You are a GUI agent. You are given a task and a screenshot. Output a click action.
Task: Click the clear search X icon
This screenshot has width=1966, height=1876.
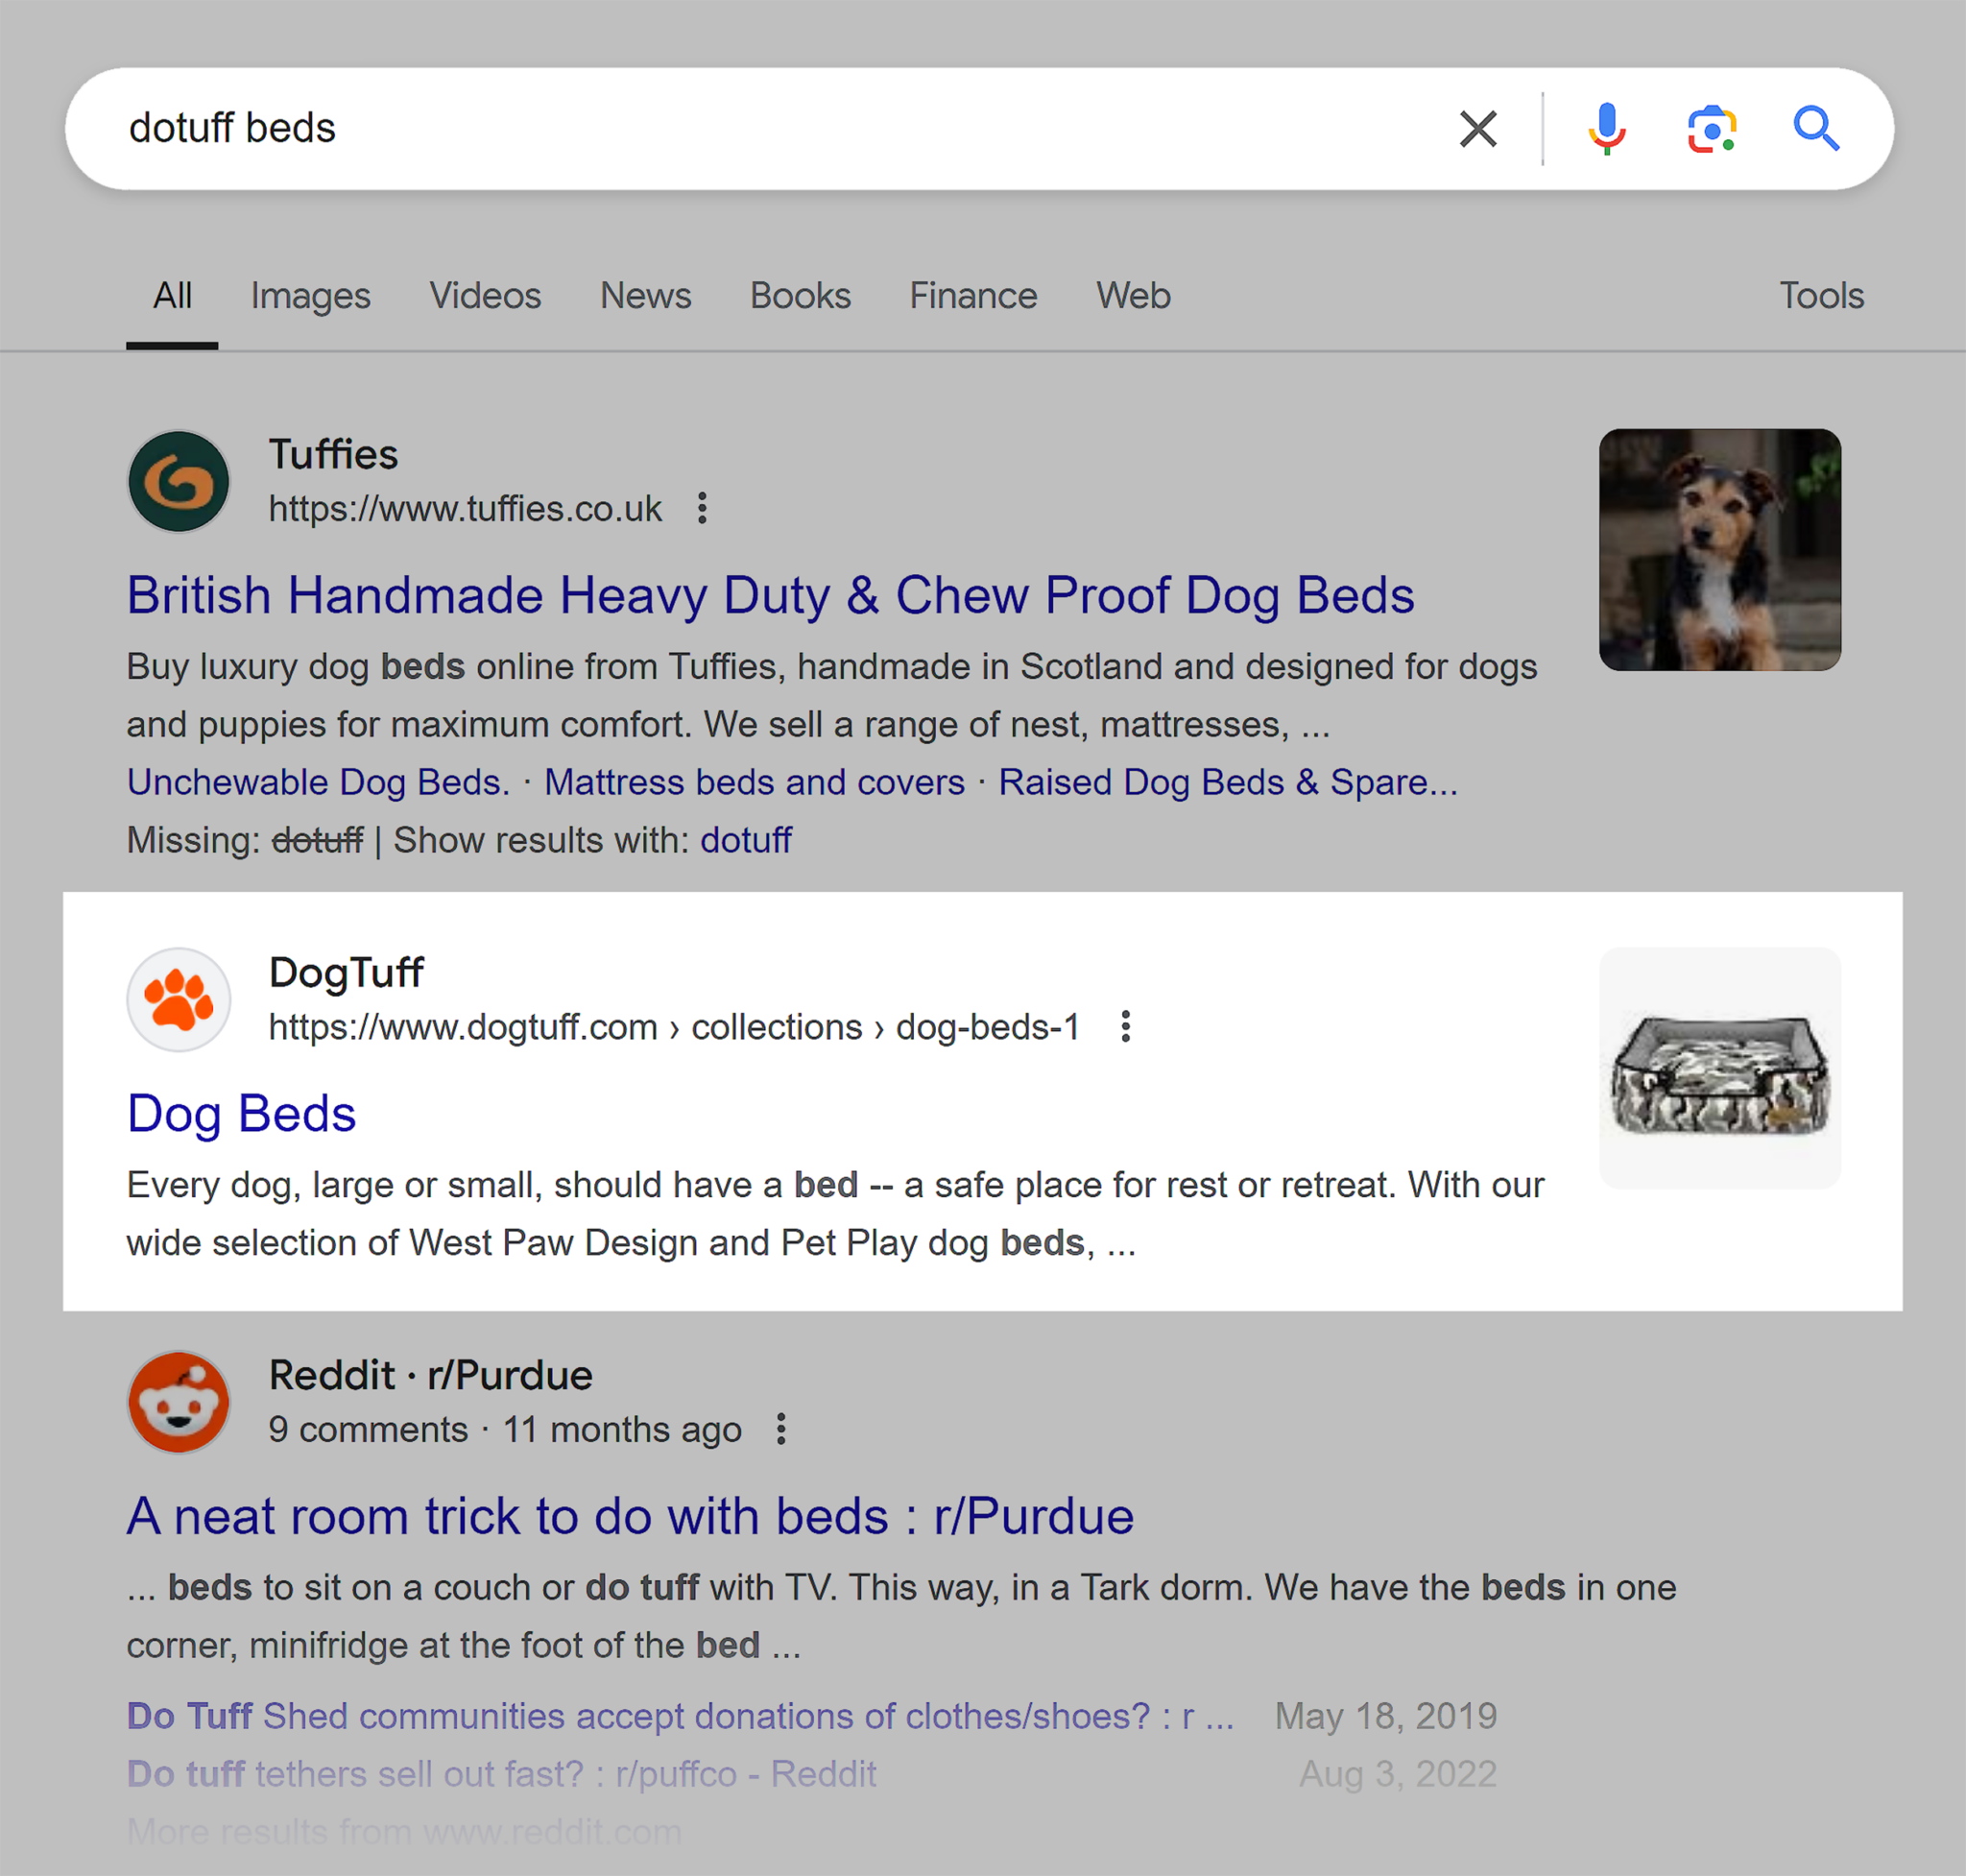(1473, 128)
